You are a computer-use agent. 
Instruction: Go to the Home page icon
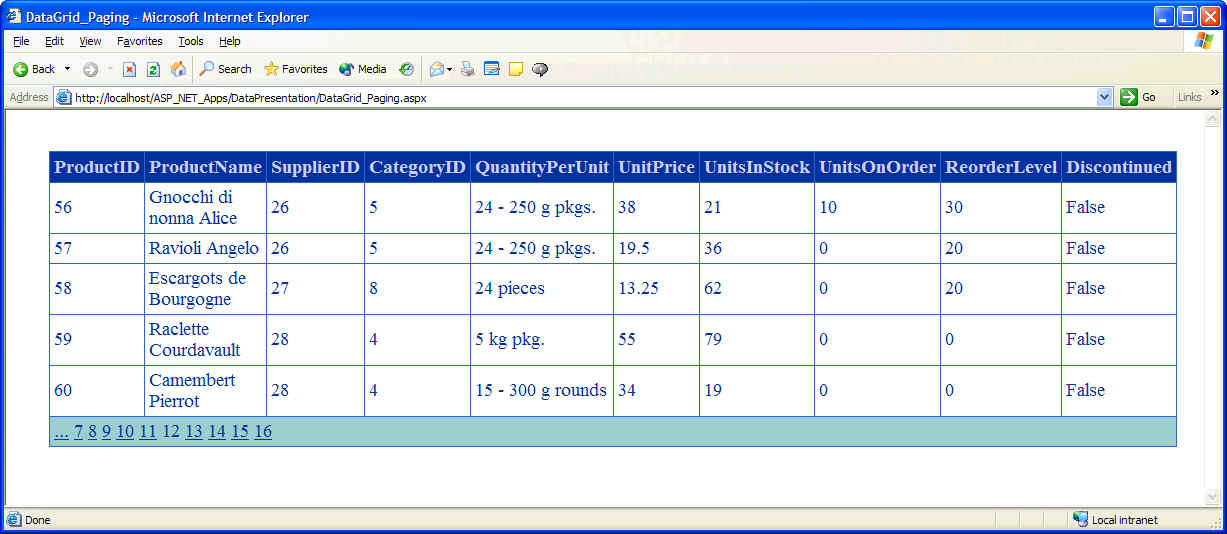(178, 69)
